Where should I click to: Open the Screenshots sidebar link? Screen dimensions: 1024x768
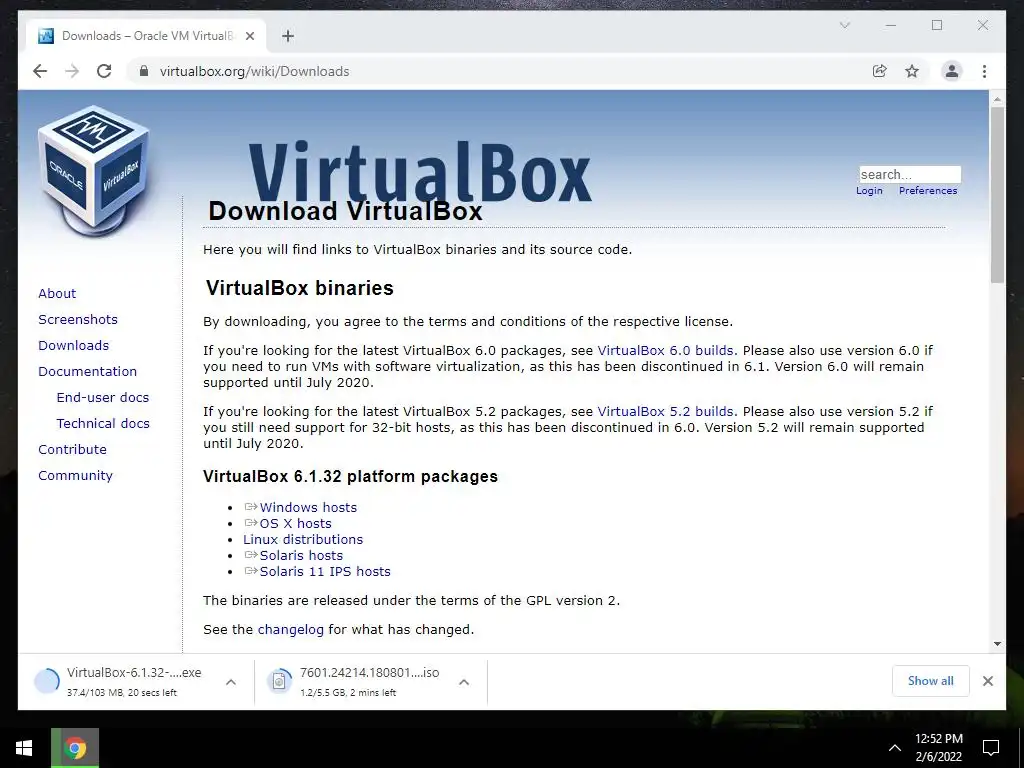click(x=78, y=319)
